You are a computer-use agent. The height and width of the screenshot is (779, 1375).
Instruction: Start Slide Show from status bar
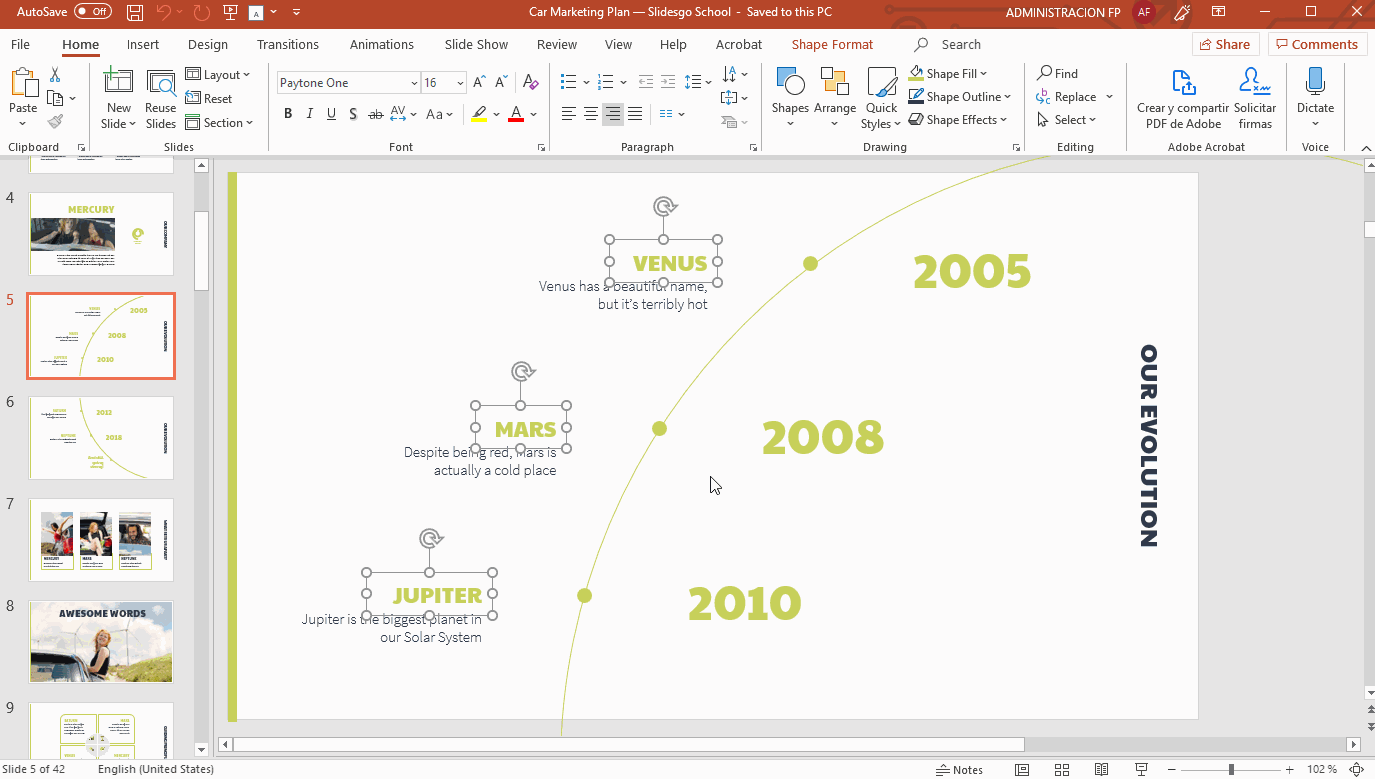point(1141,769)
